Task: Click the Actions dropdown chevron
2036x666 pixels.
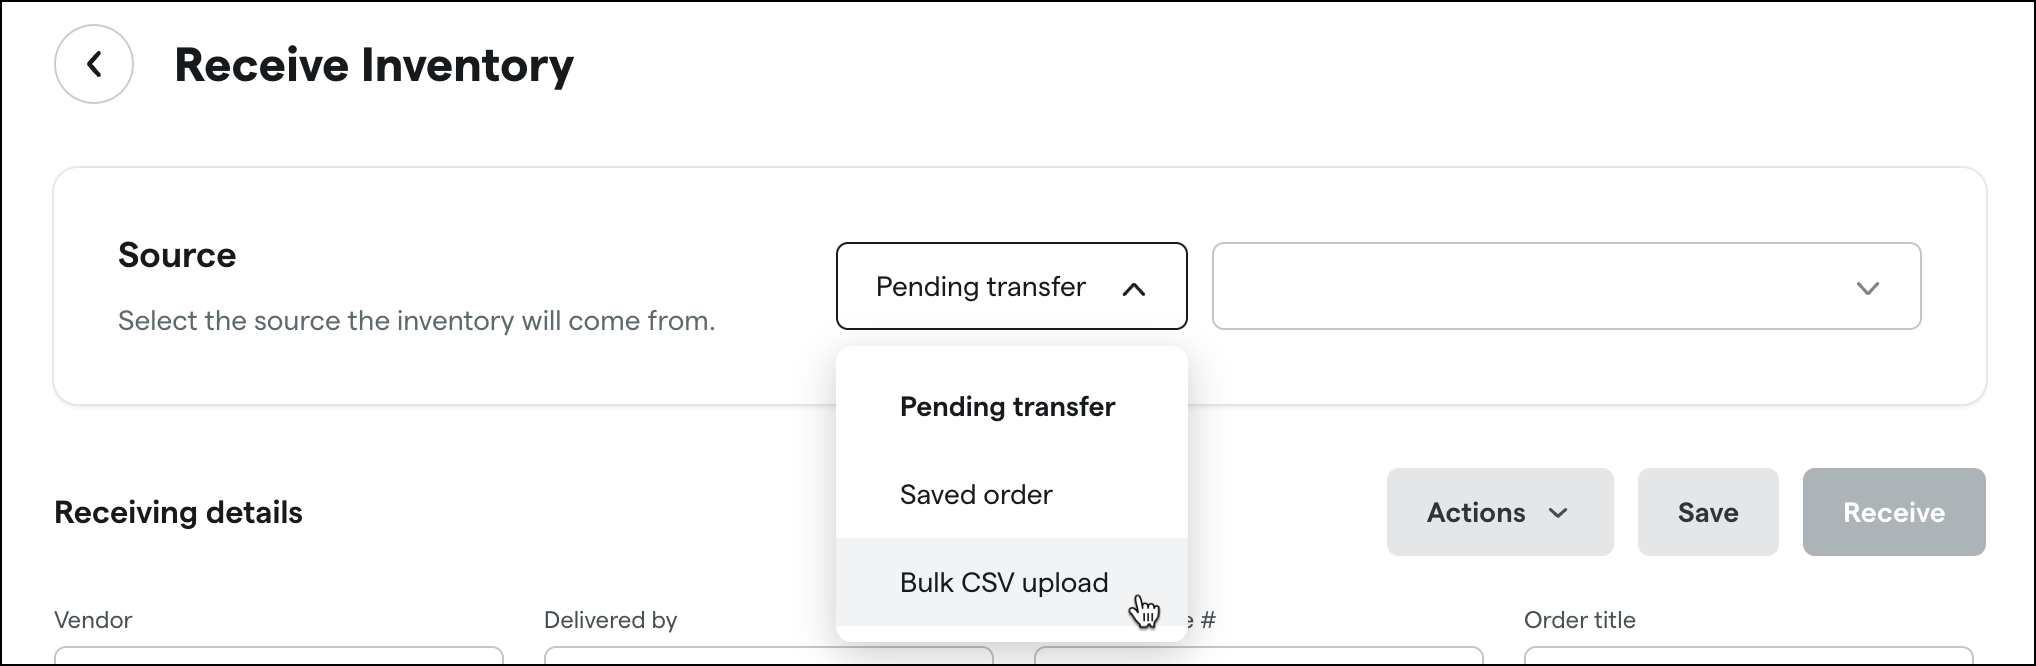Action: tap(1559, 513)
